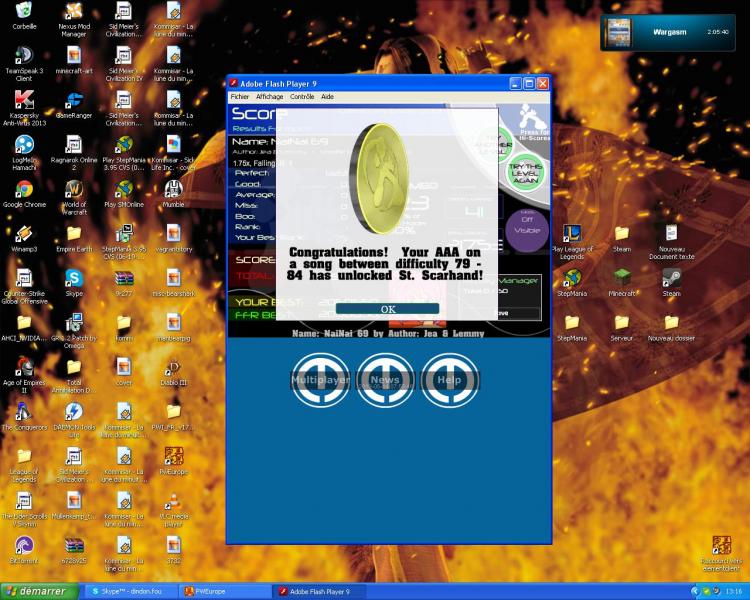Click the gold St. Scarhand coin
The width and height of the screenshot is (750, 600).
pyautogui.click(x=379, y=178)
